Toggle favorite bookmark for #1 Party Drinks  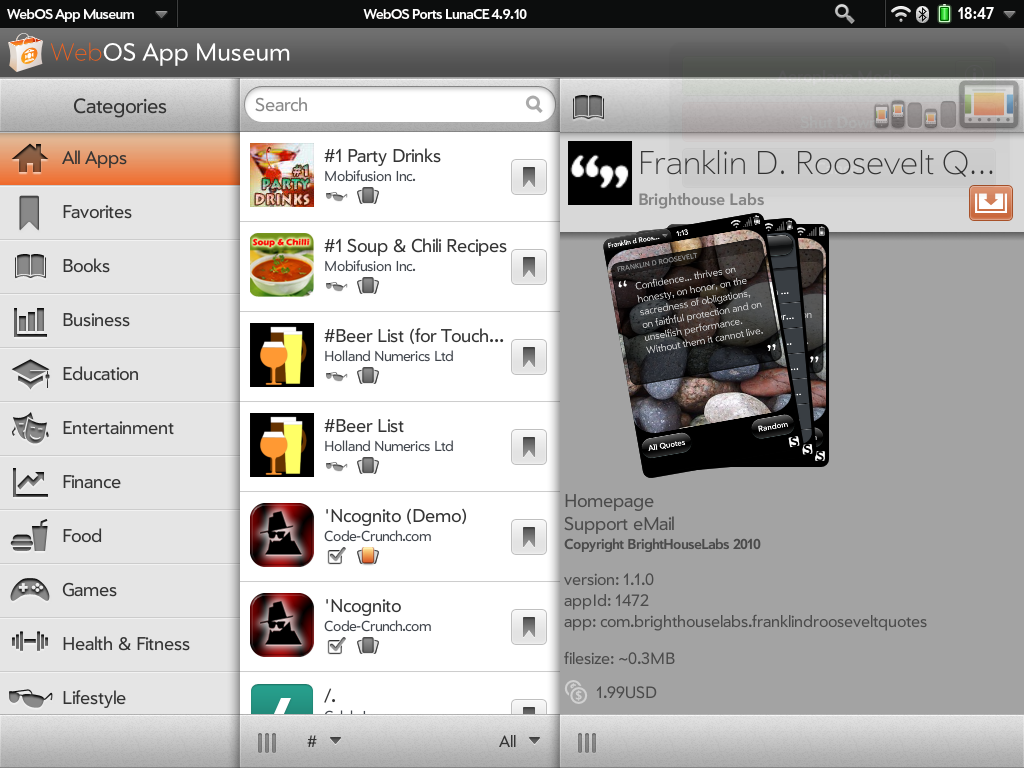coord(529,177)
